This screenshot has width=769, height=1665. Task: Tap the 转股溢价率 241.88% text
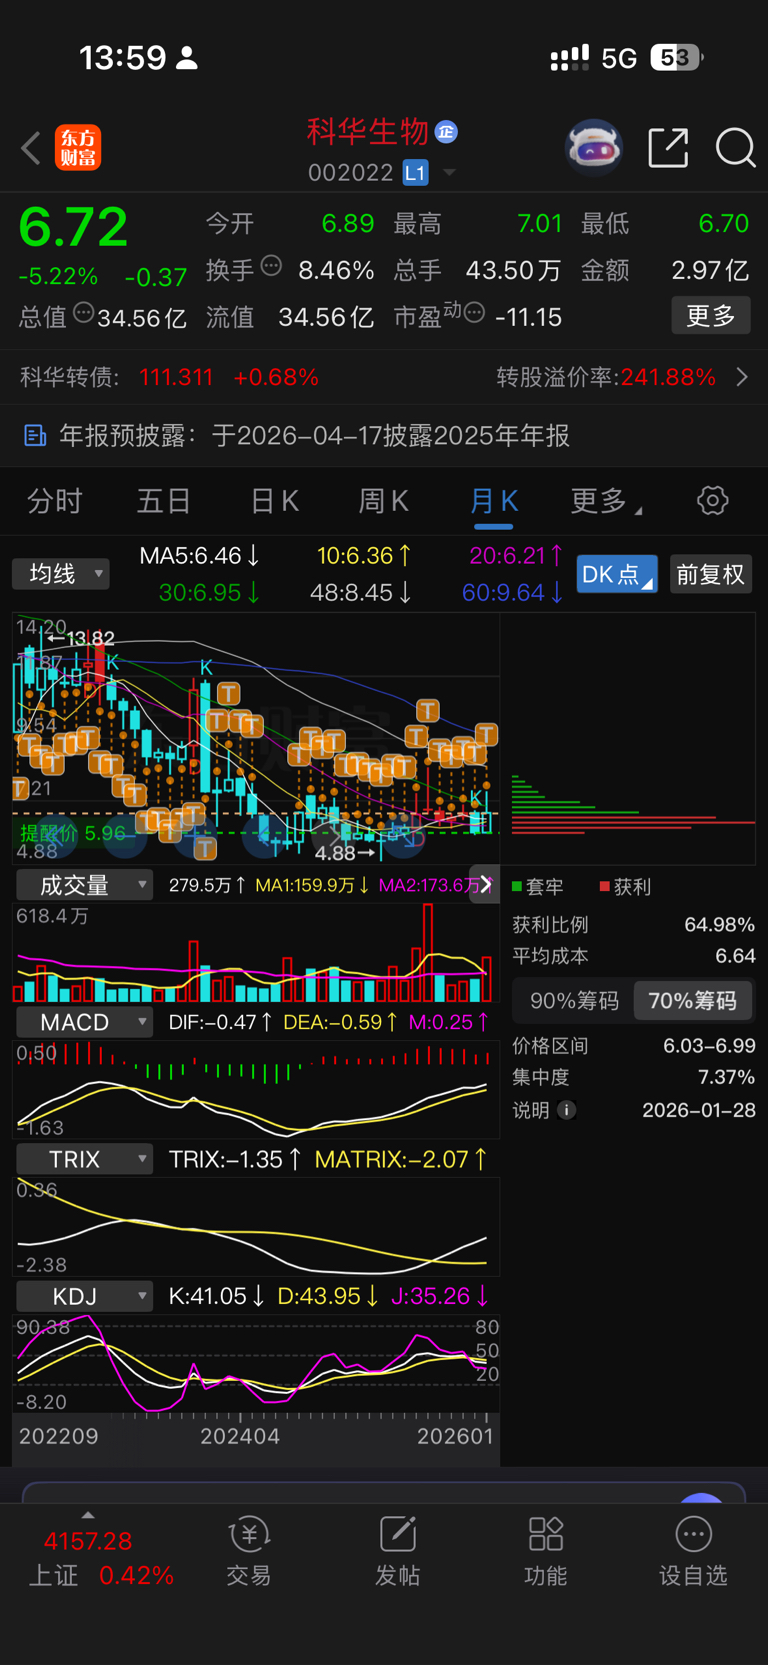pos(606,377)
